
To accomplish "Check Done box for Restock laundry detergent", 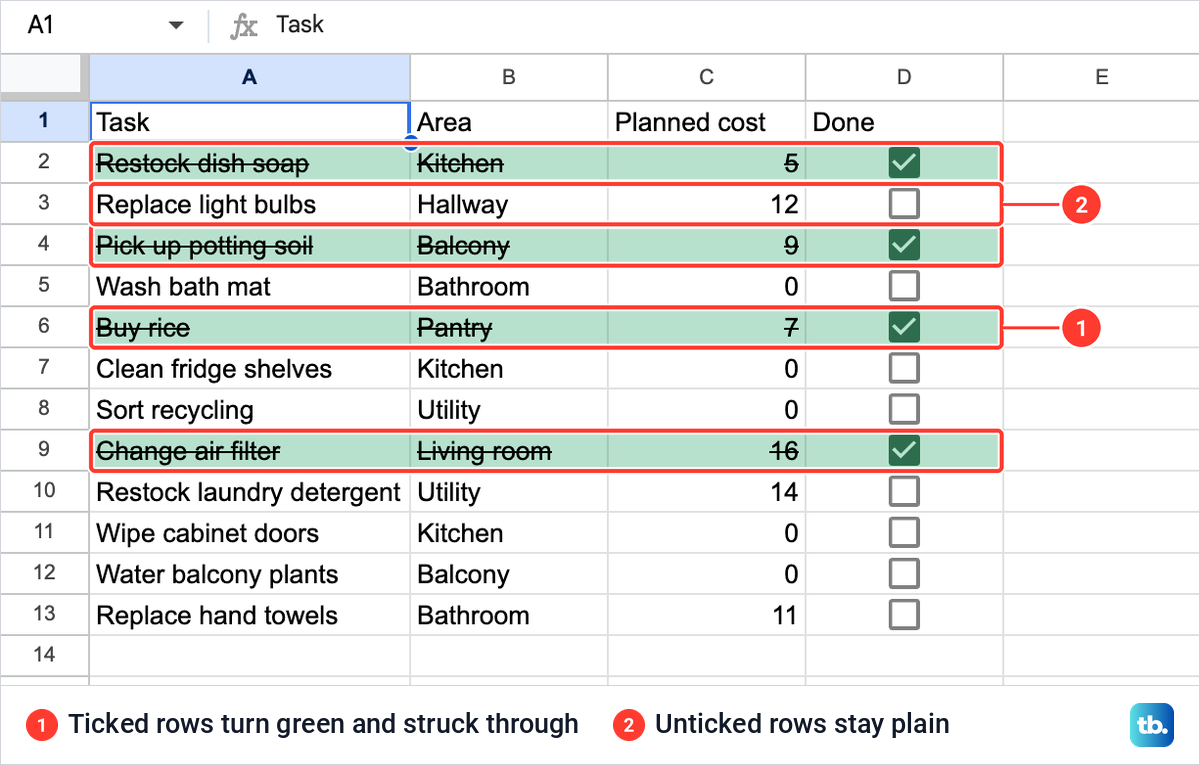I will tap(904, 492).
